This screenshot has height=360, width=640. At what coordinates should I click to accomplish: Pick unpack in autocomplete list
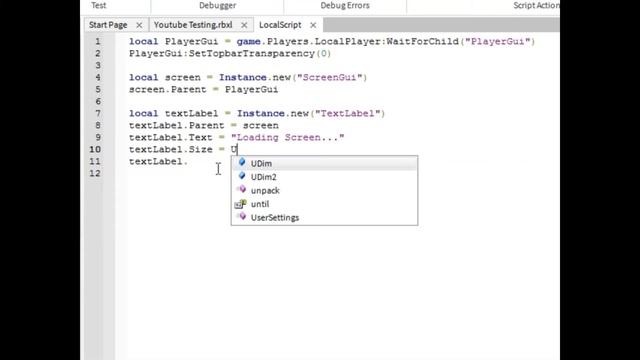324,190
